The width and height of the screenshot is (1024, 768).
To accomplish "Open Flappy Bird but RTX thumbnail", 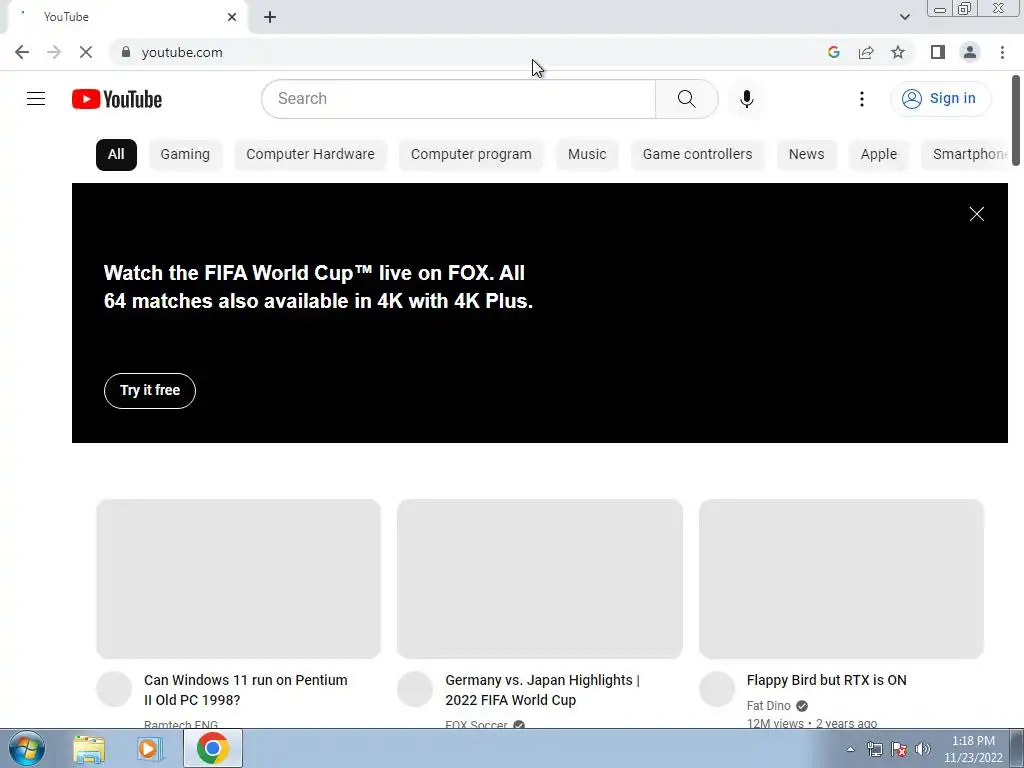I will [x=841, y=579].
